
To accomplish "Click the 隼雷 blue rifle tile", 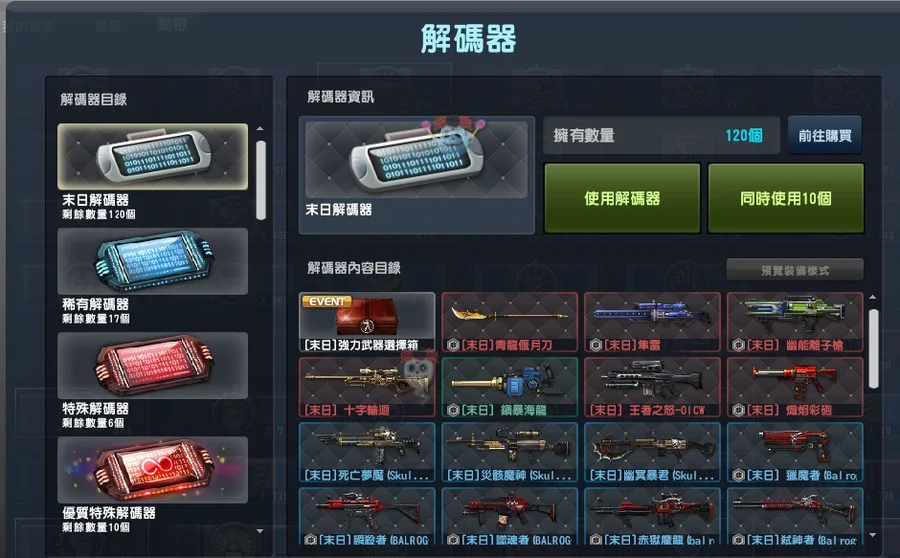I will pos(652,322).
